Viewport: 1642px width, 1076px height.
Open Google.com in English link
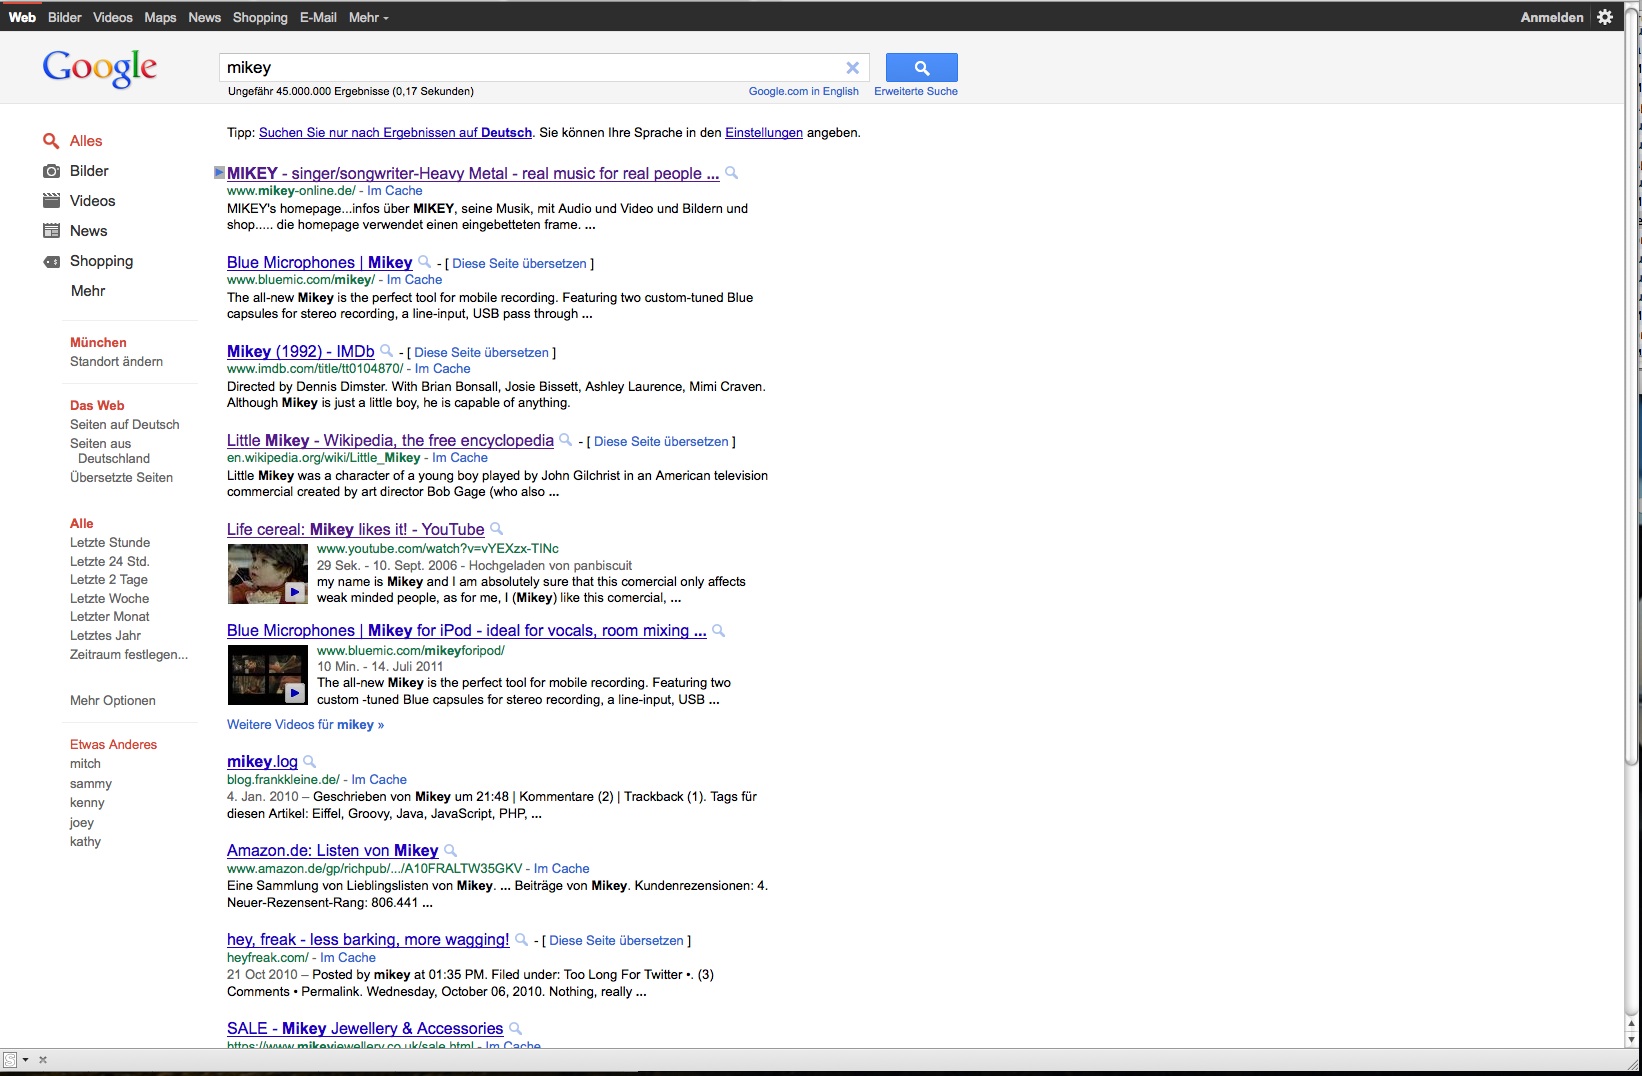pyautogui.click(x=804, y=91)
